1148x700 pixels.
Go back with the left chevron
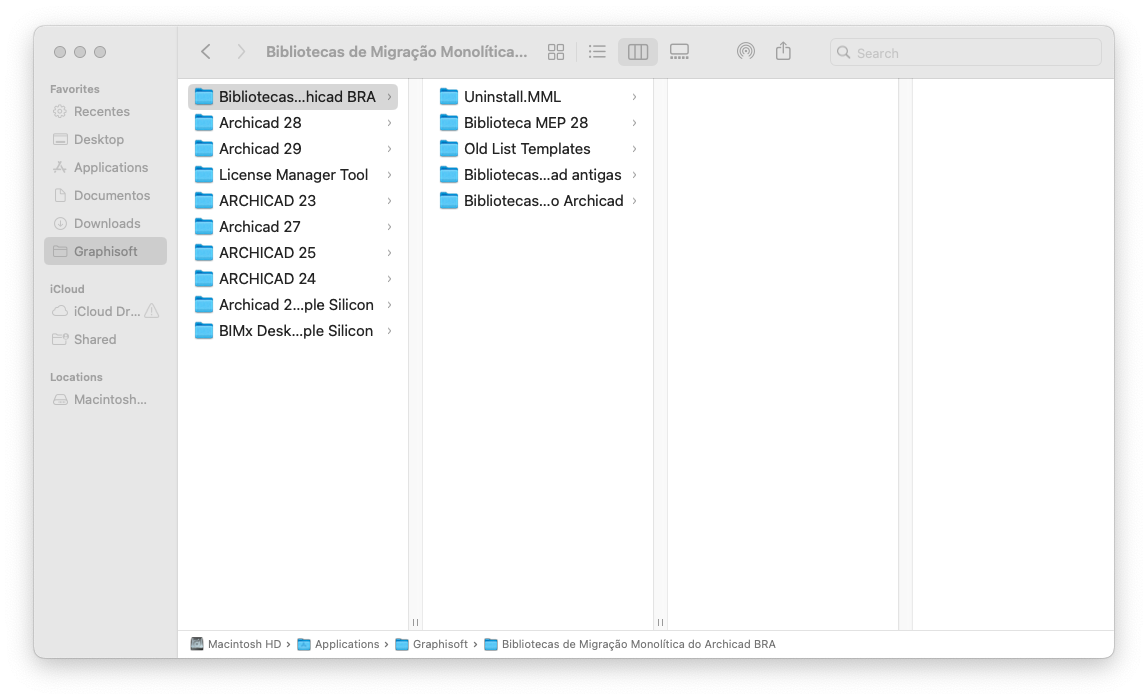206,51
